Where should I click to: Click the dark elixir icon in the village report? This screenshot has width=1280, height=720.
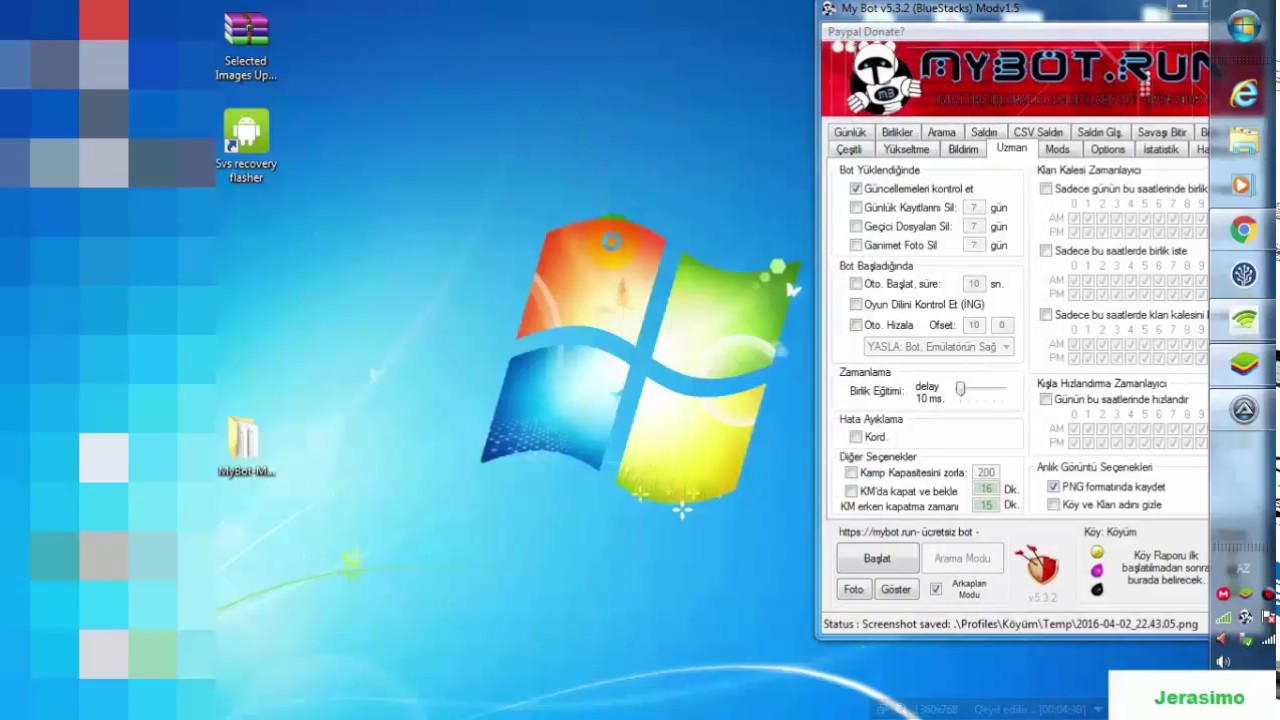(1097, 590)
